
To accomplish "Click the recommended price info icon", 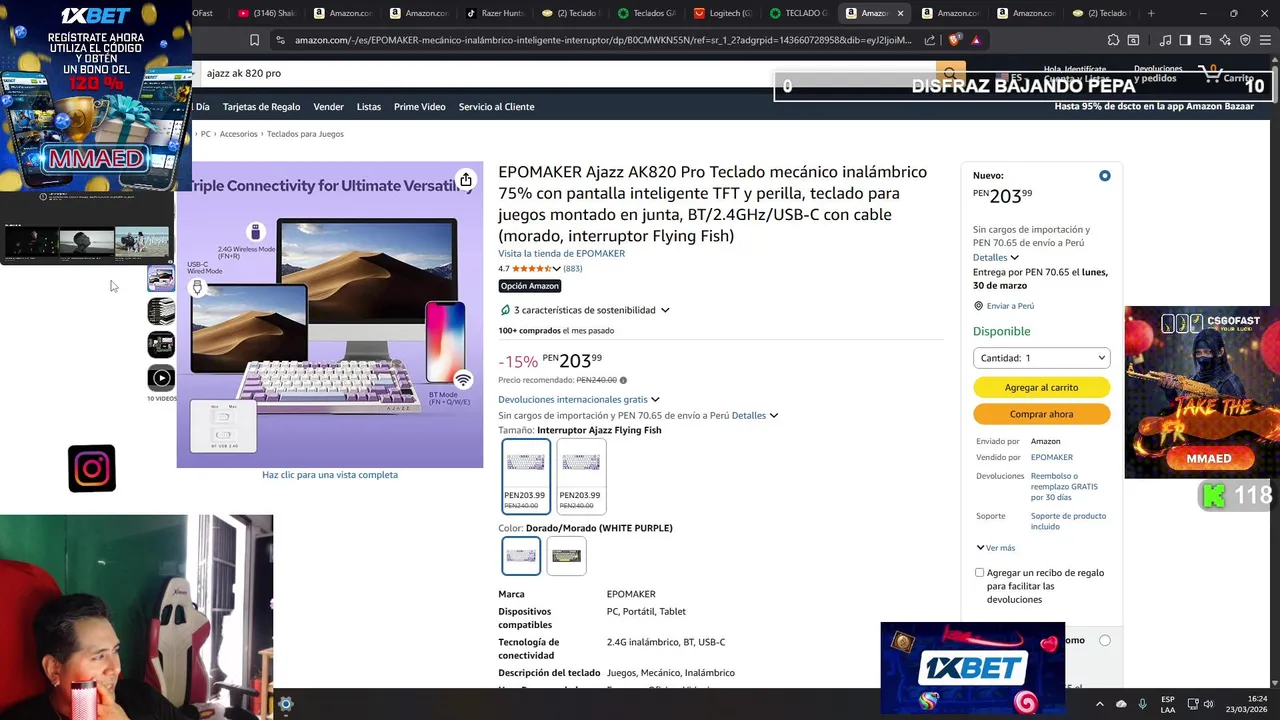I will 623,380.
